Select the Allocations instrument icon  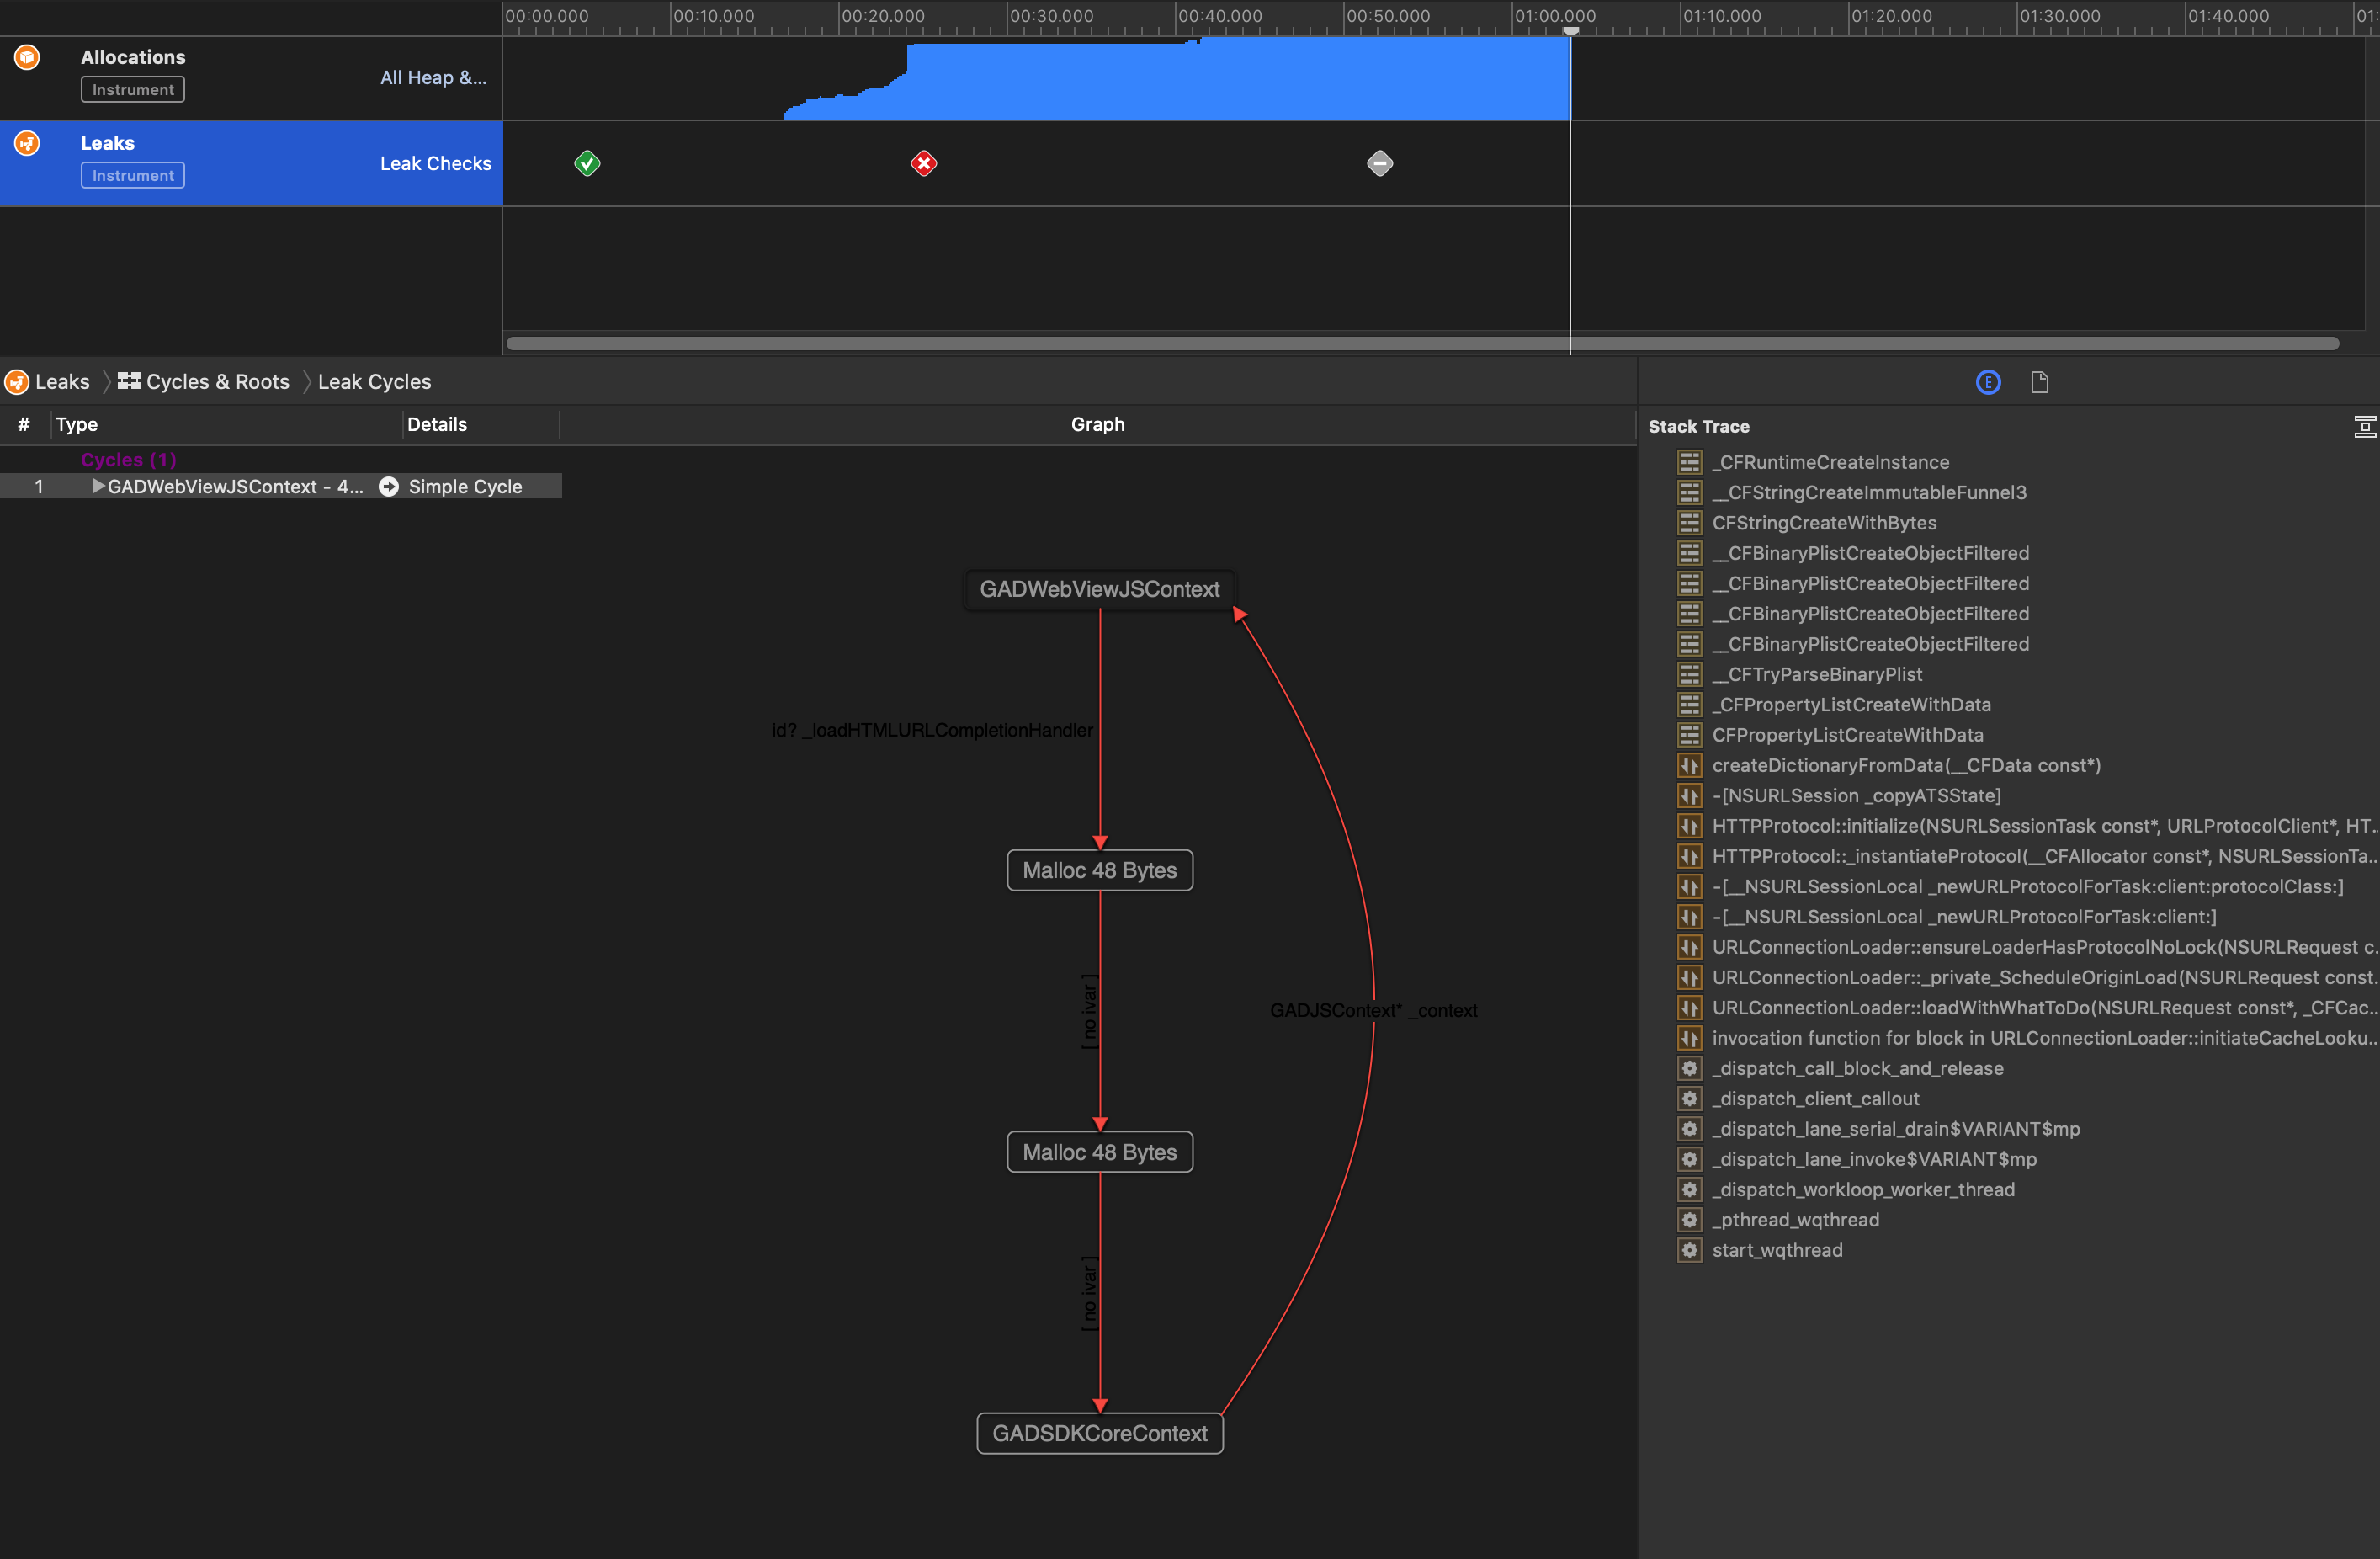pos(26,57)
